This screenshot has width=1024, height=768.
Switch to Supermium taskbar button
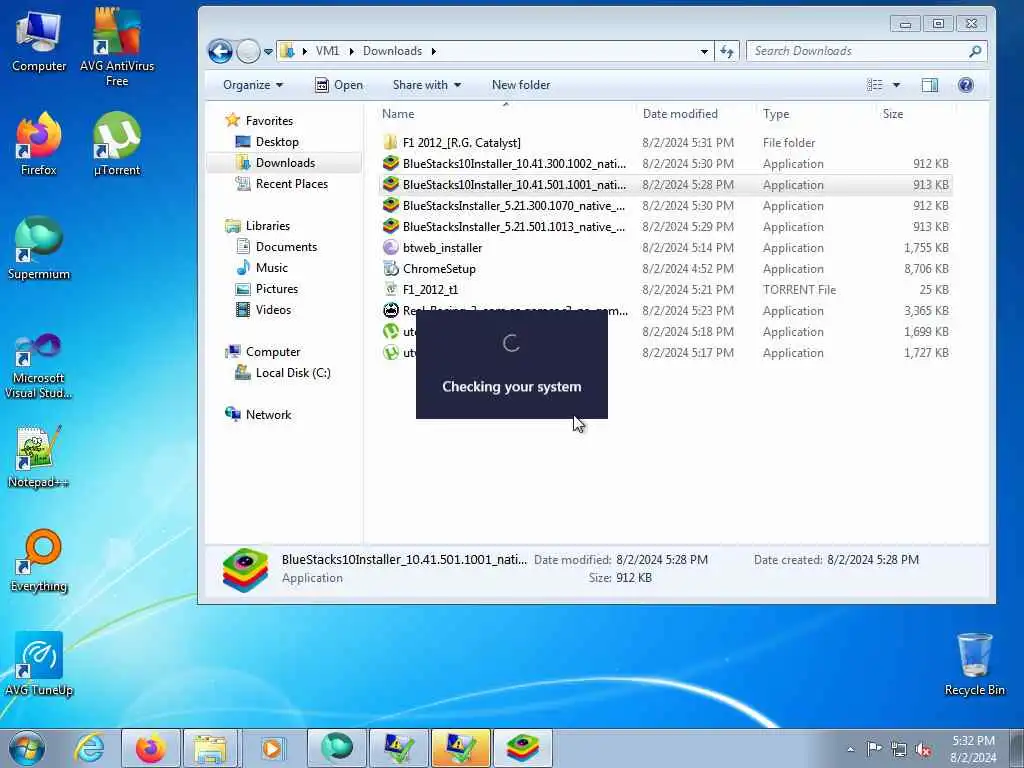point(336,748)
